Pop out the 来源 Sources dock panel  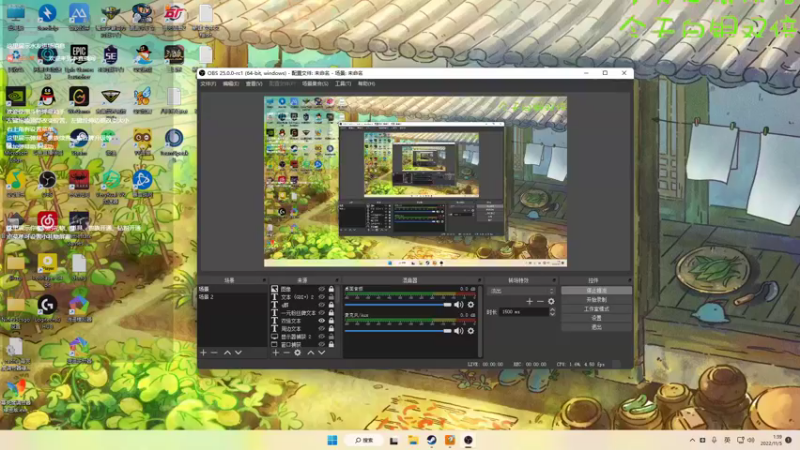click(x=337, y=280)
